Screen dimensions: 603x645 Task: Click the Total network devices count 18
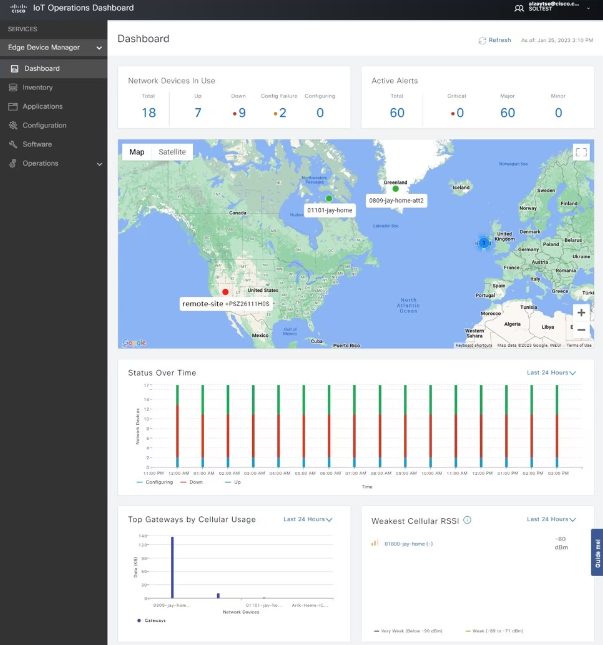pyautogui.click(x=149, y=113)
